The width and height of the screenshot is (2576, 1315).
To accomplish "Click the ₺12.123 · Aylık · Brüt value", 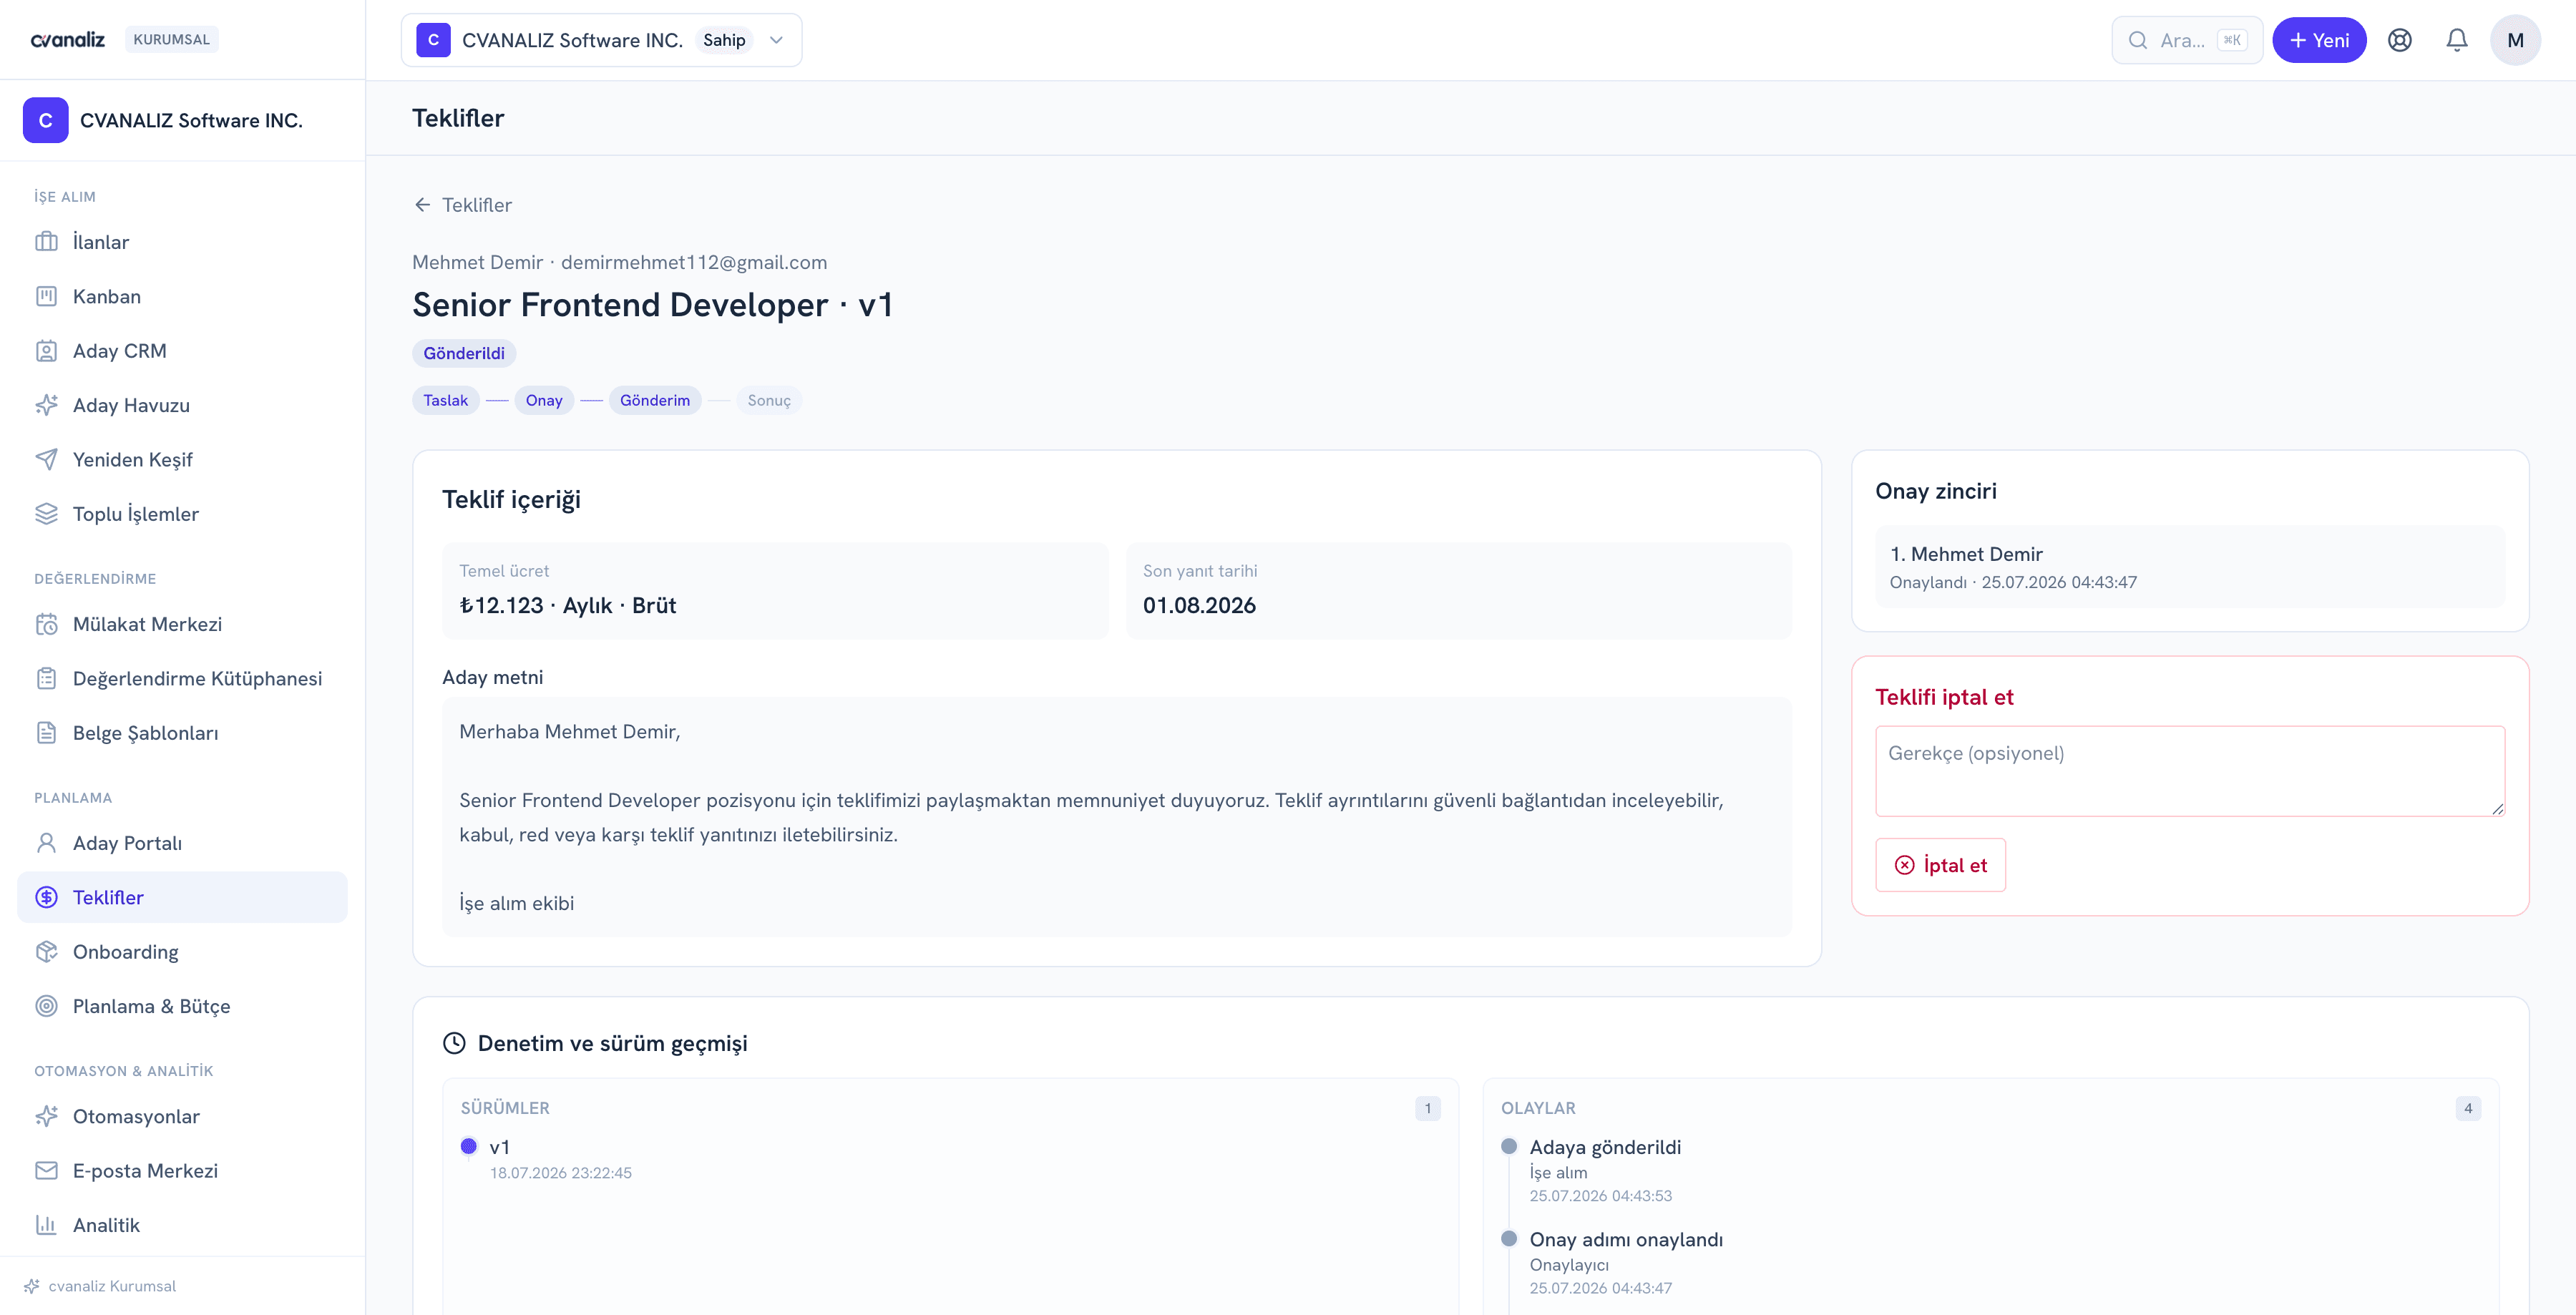I will point(567,605).
